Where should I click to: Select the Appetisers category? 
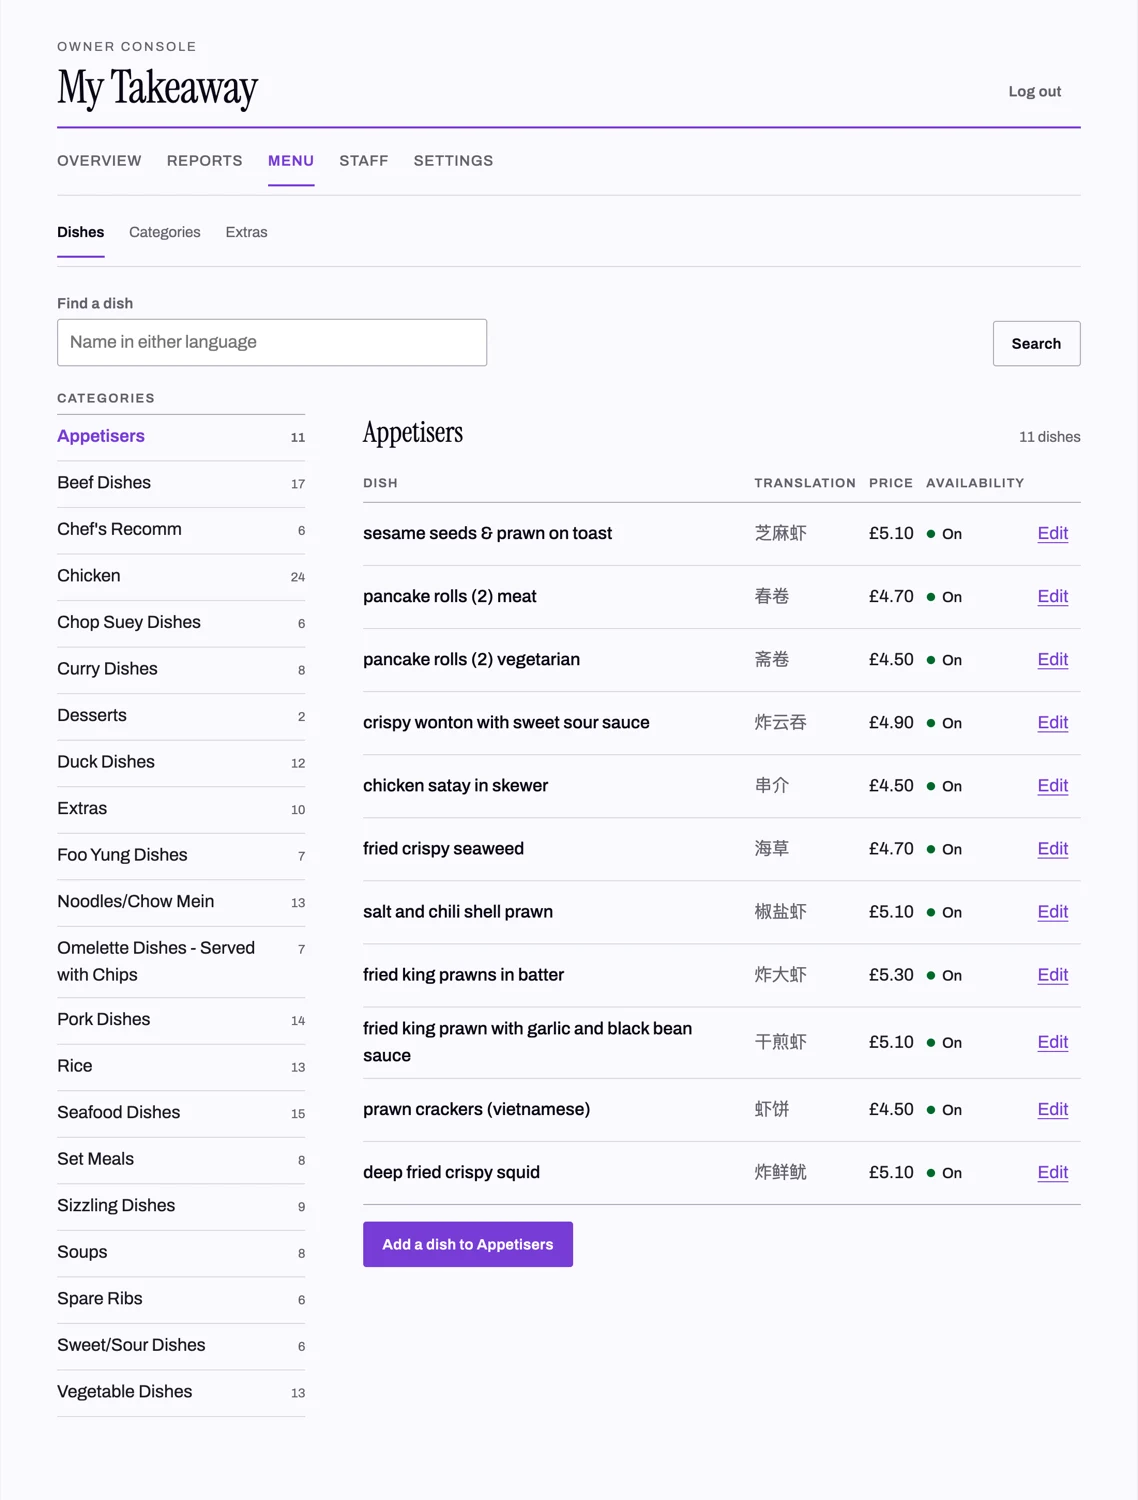[x=181, y=437]
